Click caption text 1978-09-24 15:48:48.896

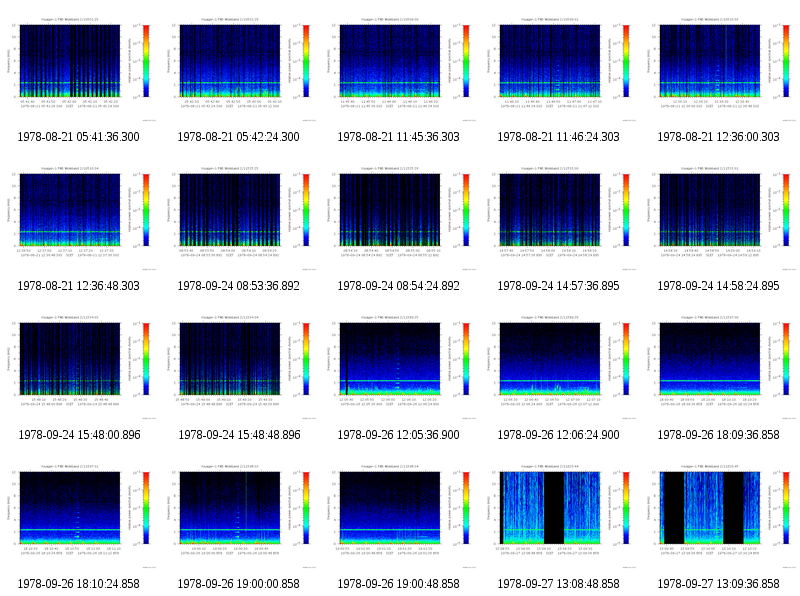pyautogui.click(x=239, y=435)
